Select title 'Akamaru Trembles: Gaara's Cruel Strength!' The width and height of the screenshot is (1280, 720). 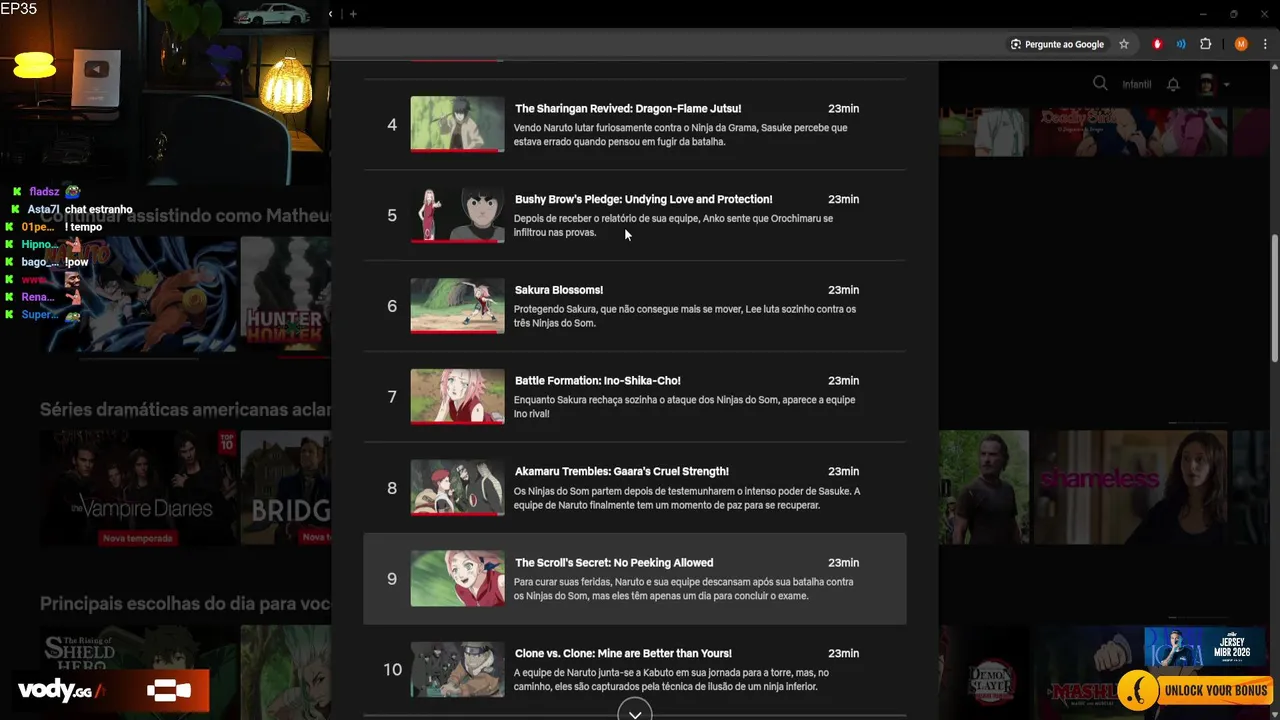622,471
